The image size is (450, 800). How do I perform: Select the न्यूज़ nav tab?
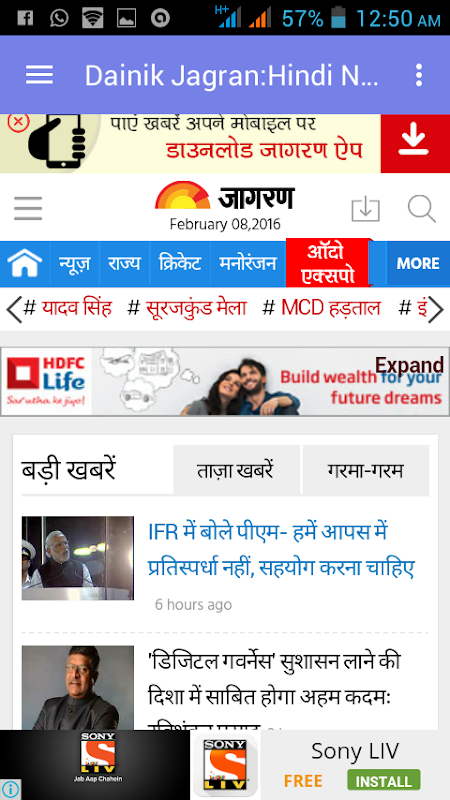point(74,263)
